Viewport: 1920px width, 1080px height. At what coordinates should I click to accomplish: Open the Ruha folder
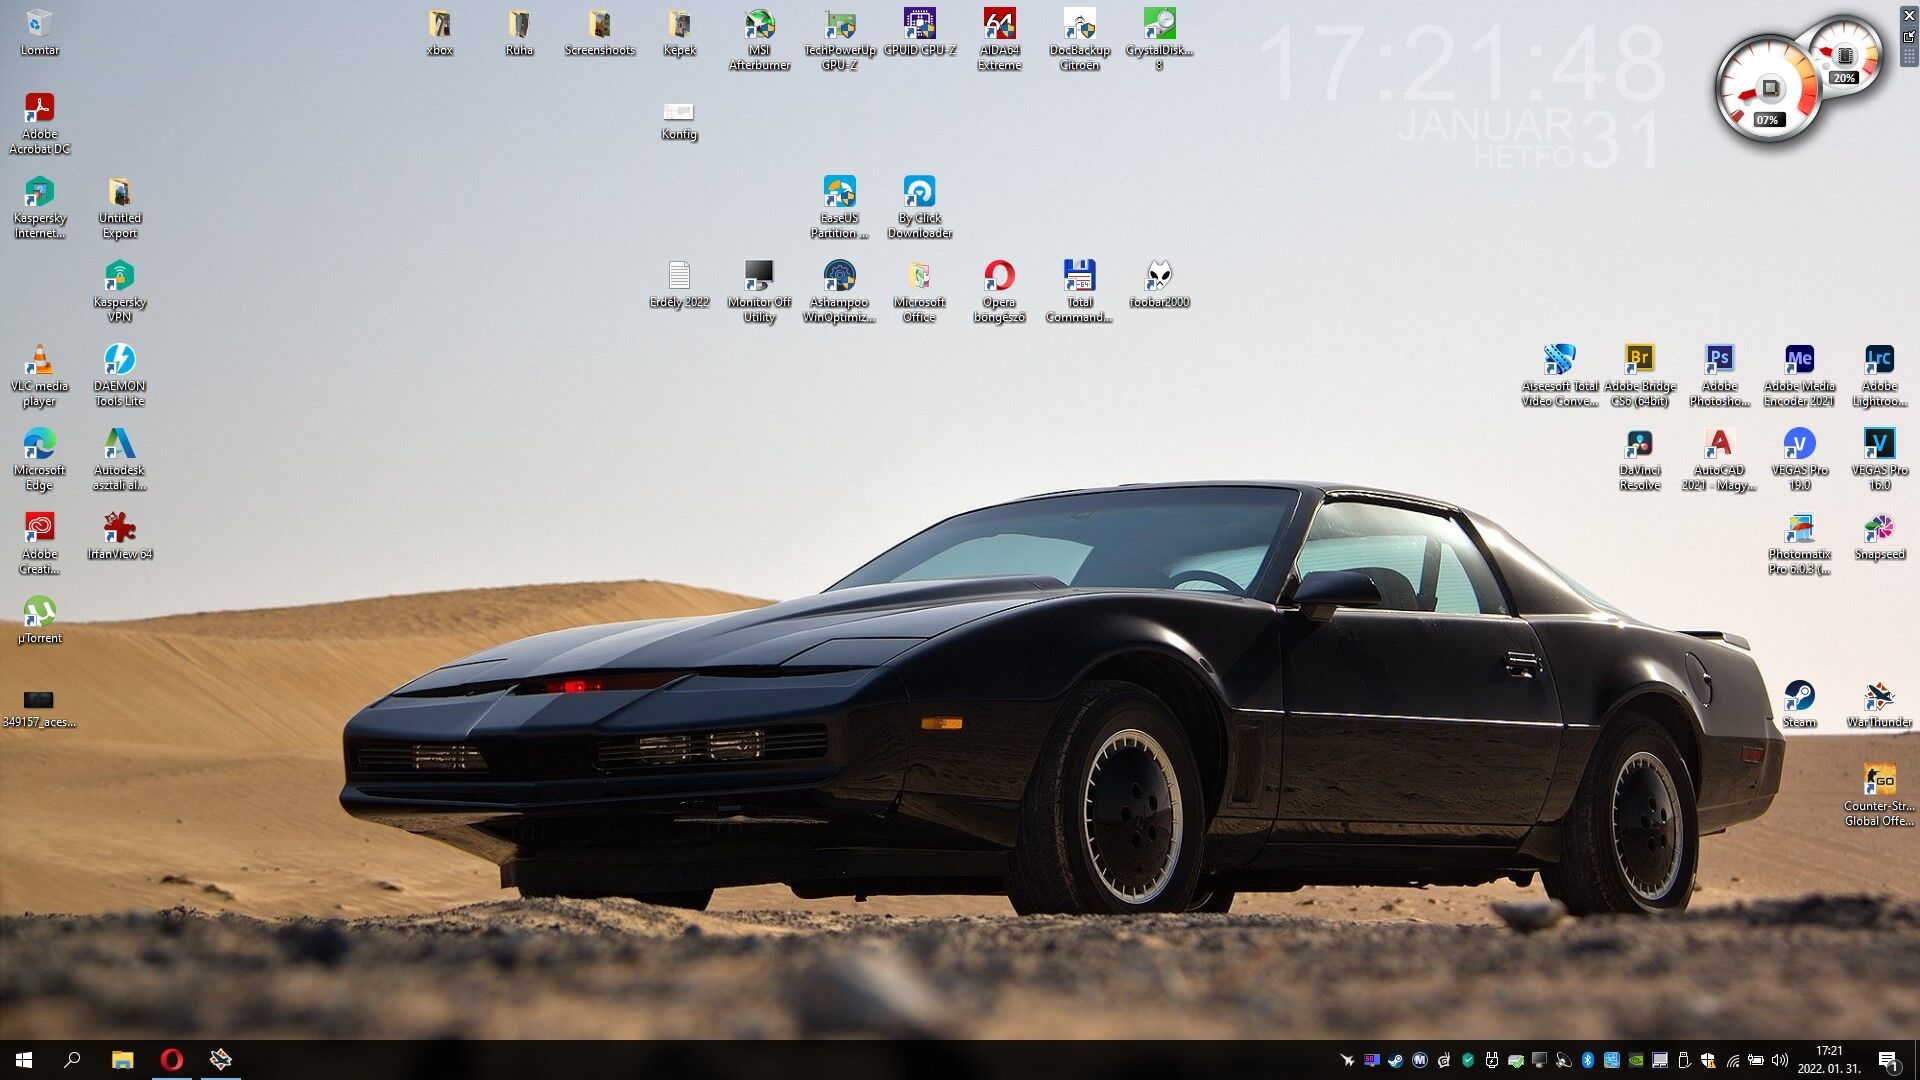coord(519,32)
